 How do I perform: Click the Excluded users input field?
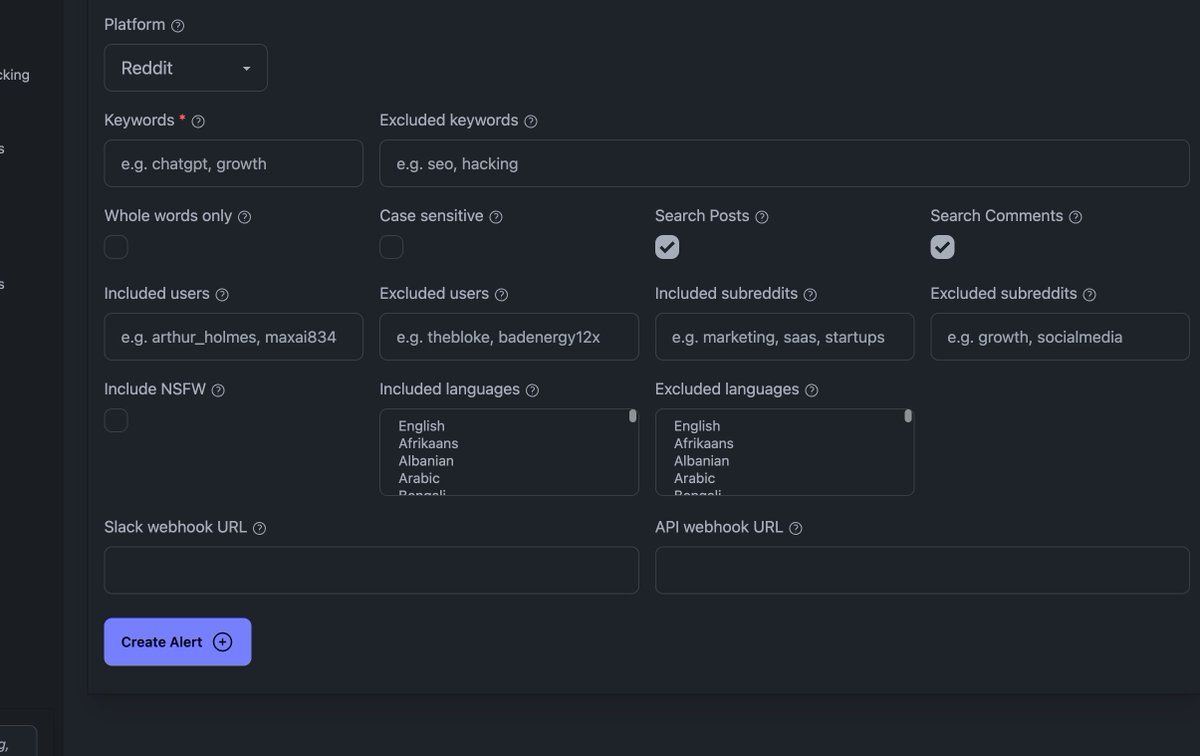pos(508,337)
